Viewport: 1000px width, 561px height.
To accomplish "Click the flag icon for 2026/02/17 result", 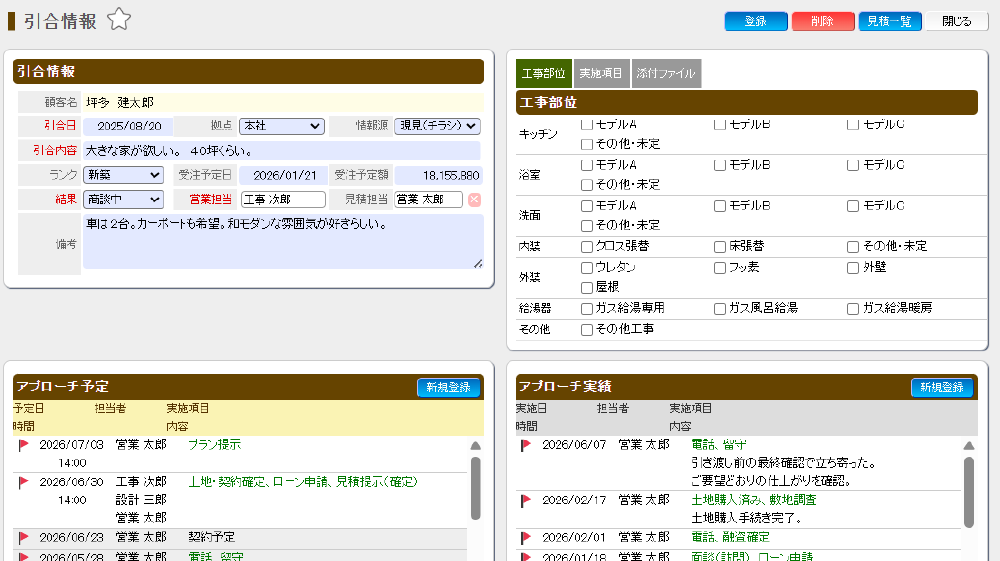I will click(x=526, y=500).
